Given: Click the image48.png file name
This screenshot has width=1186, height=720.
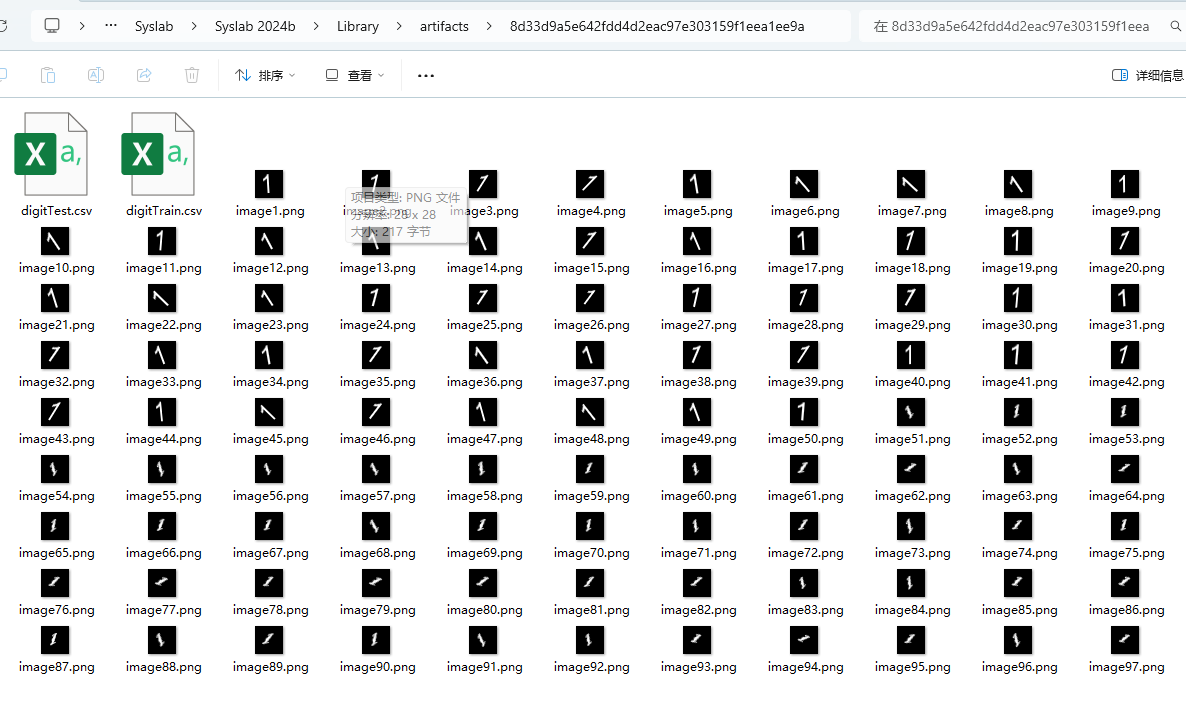Looking at the screenshot, I should 591,439.
